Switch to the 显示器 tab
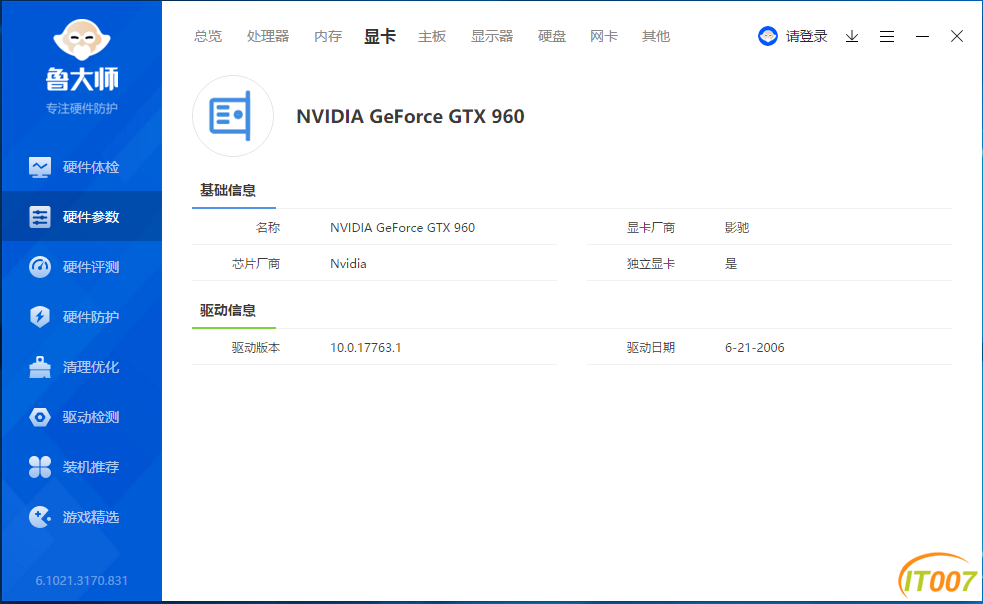 click(492, 36)
